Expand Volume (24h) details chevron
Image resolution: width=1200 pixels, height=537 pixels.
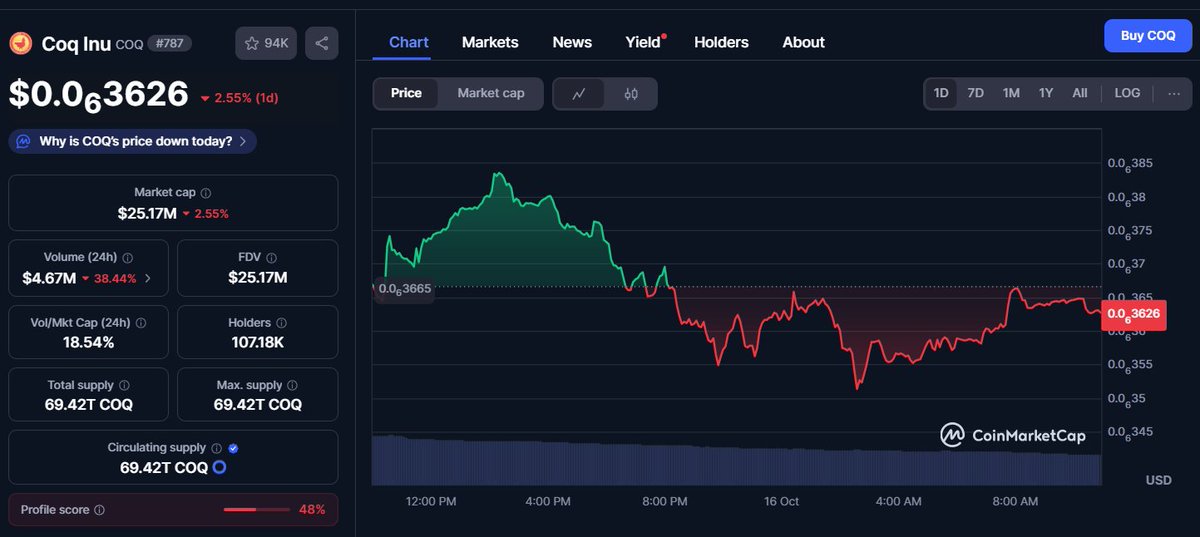[148, 278]
